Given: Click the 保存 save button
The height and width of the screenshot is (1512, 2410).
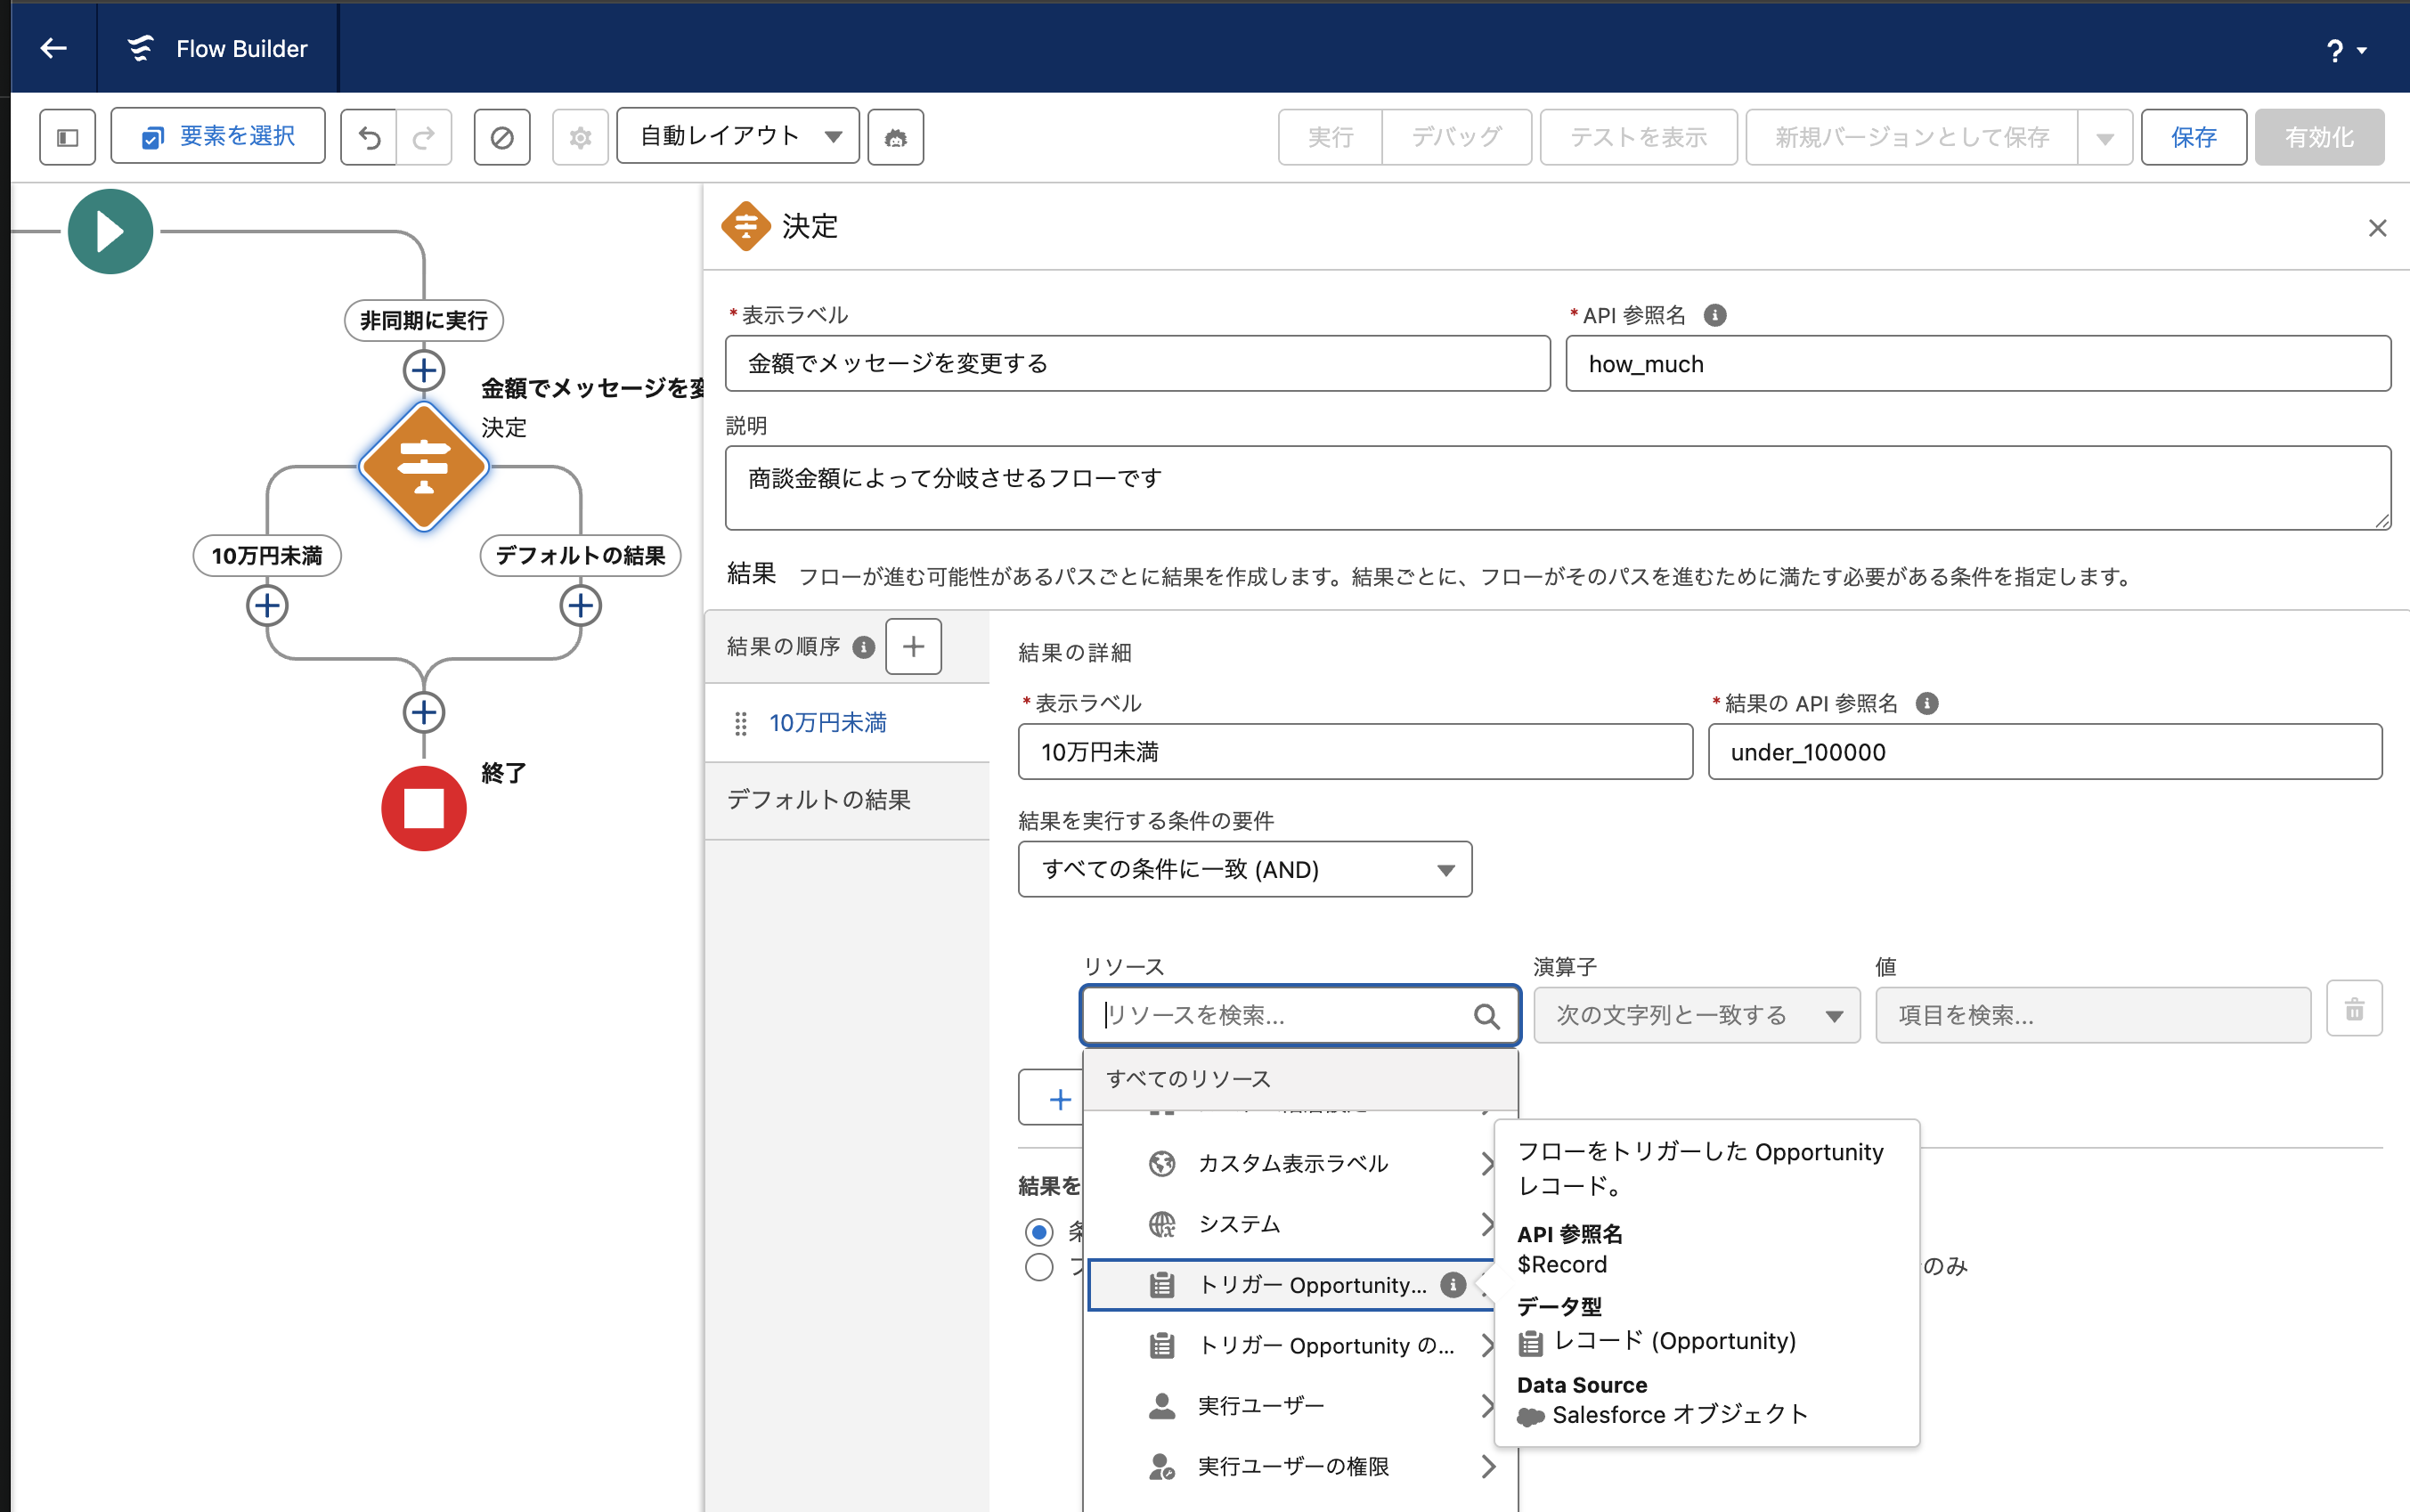Looking at the screenshot, I should point(2193,137).
